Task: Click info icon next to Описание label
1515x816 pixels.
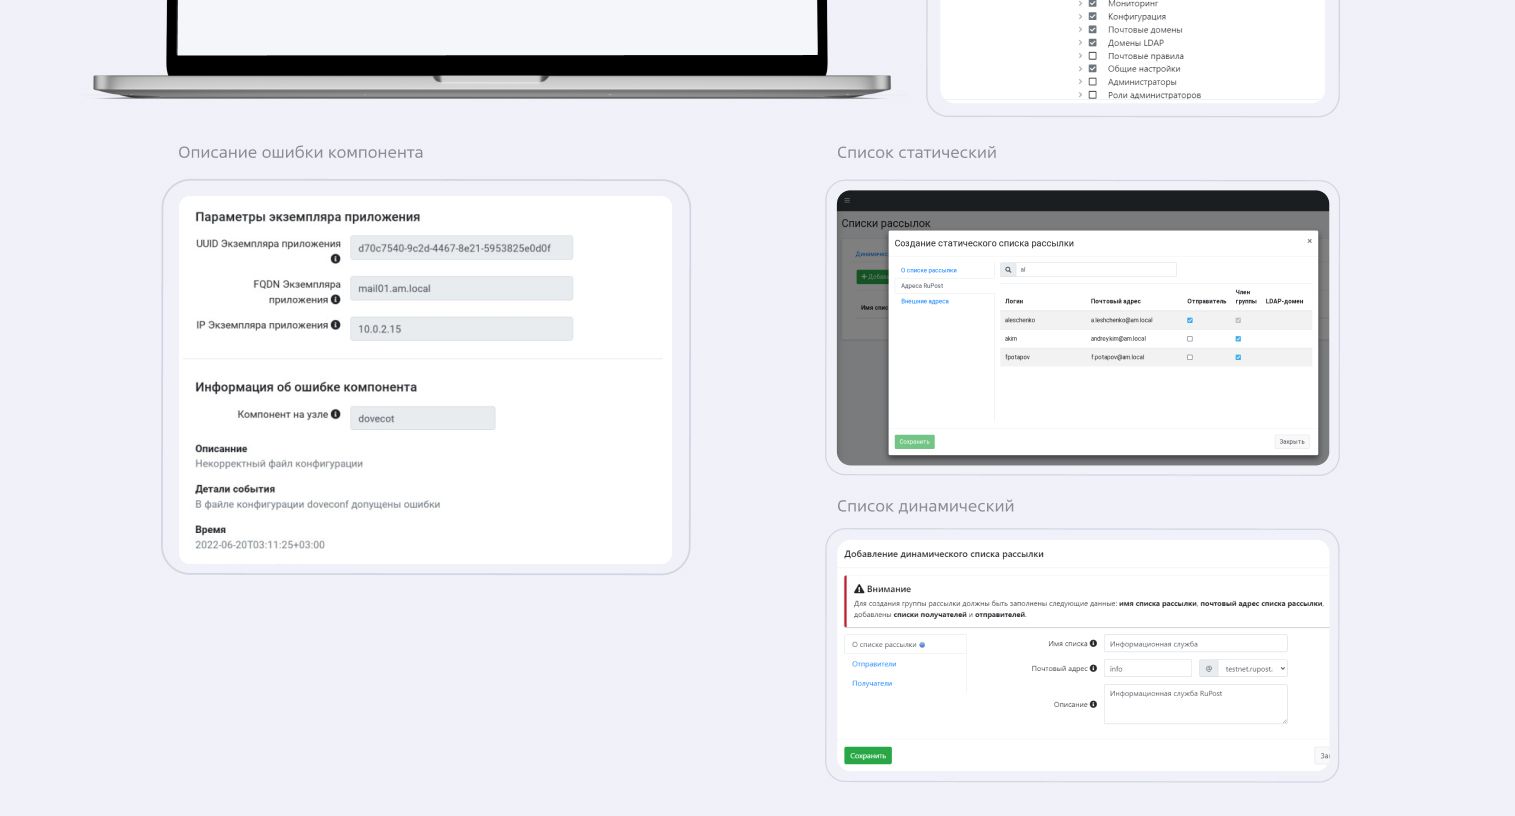Action: pyautogui.click(x=1093, y=704)
